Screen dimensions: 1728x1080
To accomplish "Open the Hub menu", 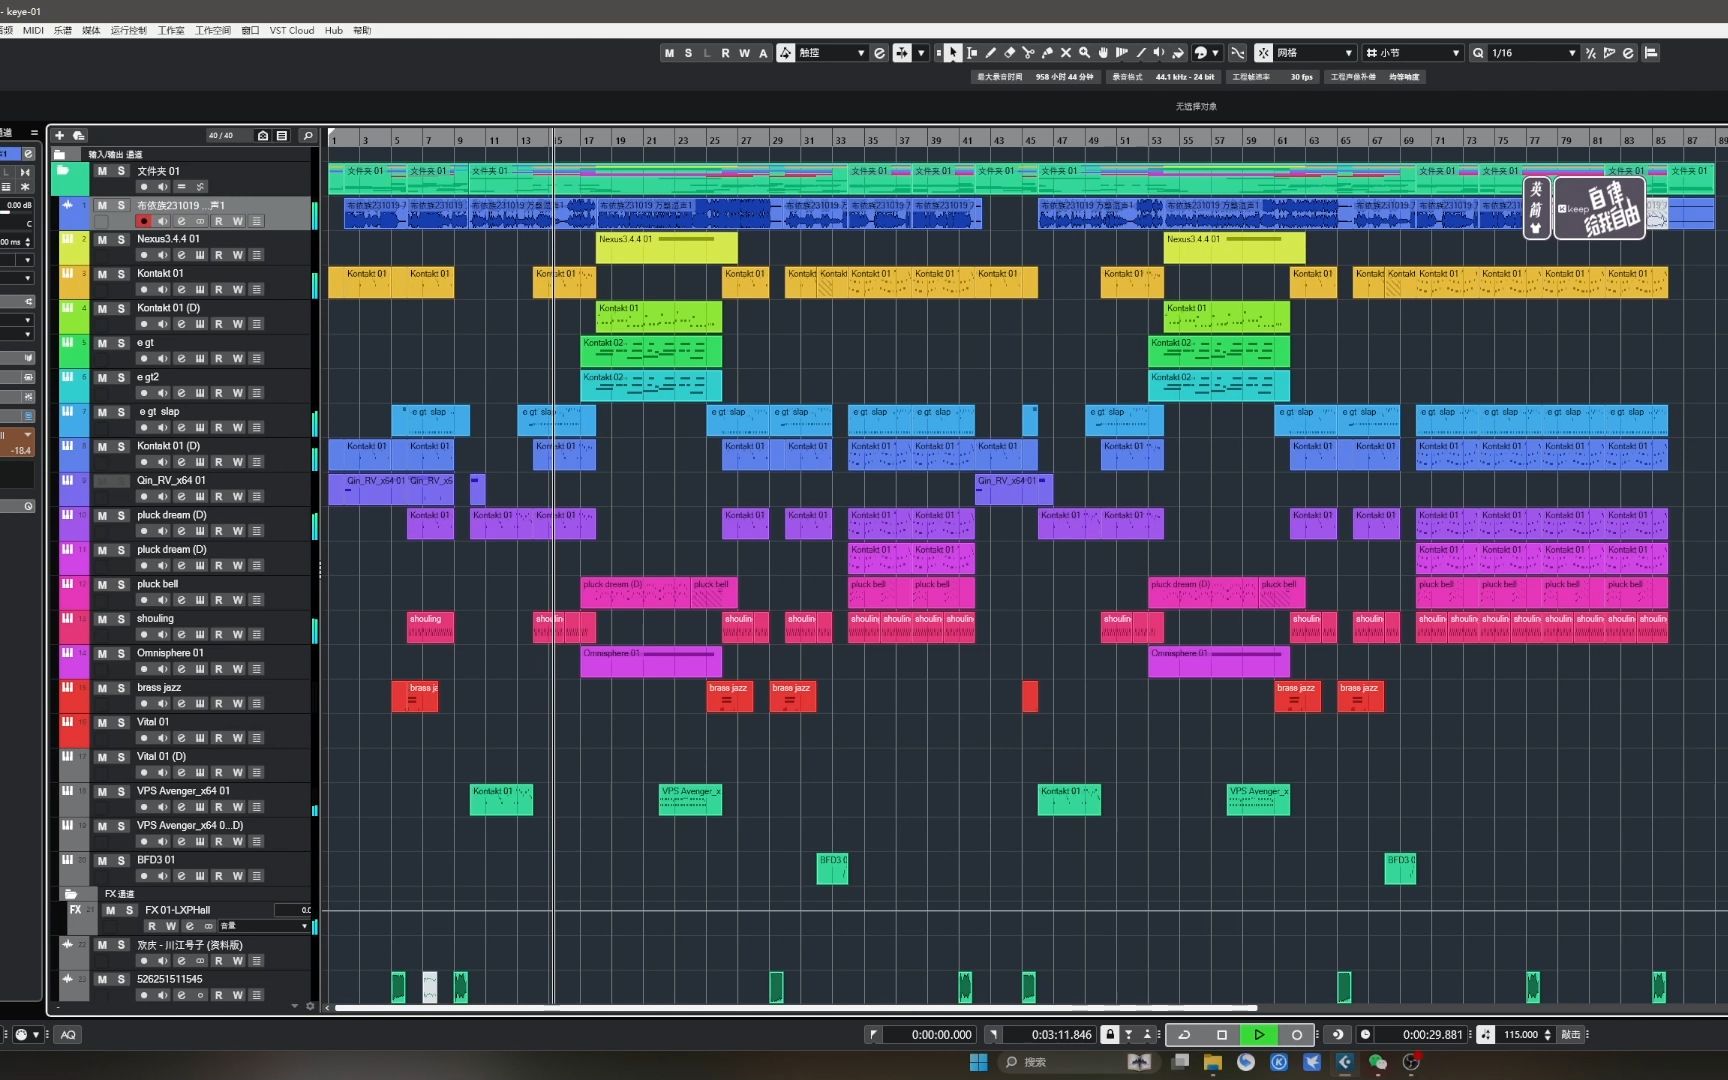I will pos(334,30).
